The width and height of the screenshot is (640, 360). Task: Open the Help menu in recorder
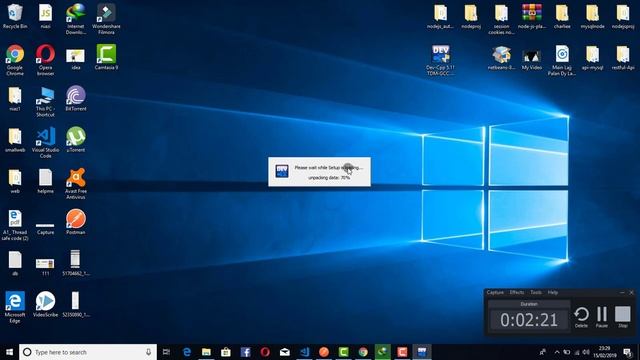pyautogui.click(x=553, y=292)
